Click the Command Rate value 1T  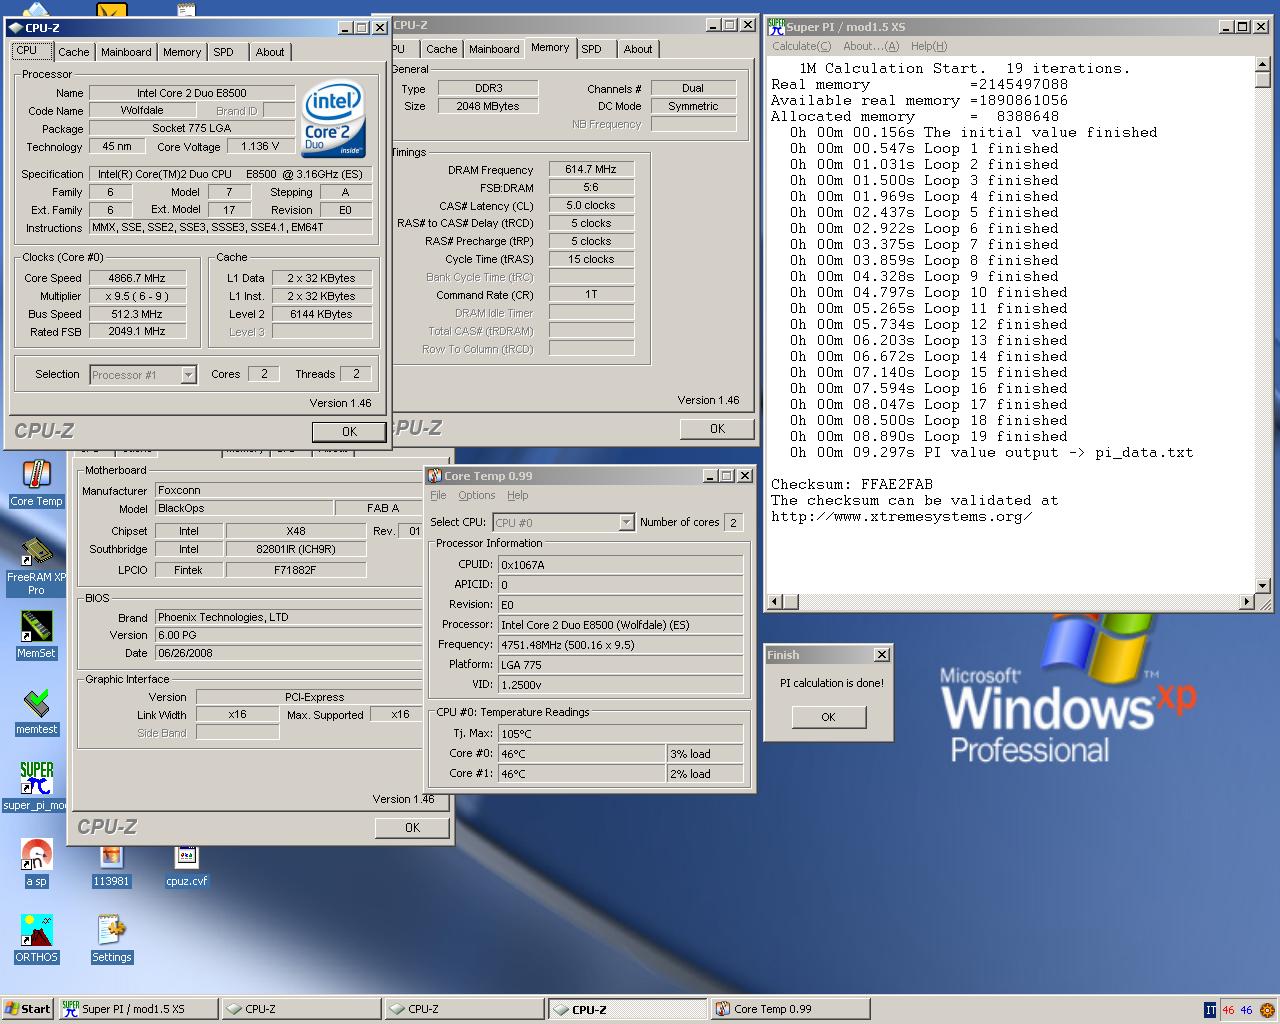pyautogui.click(x=590, y=295)
